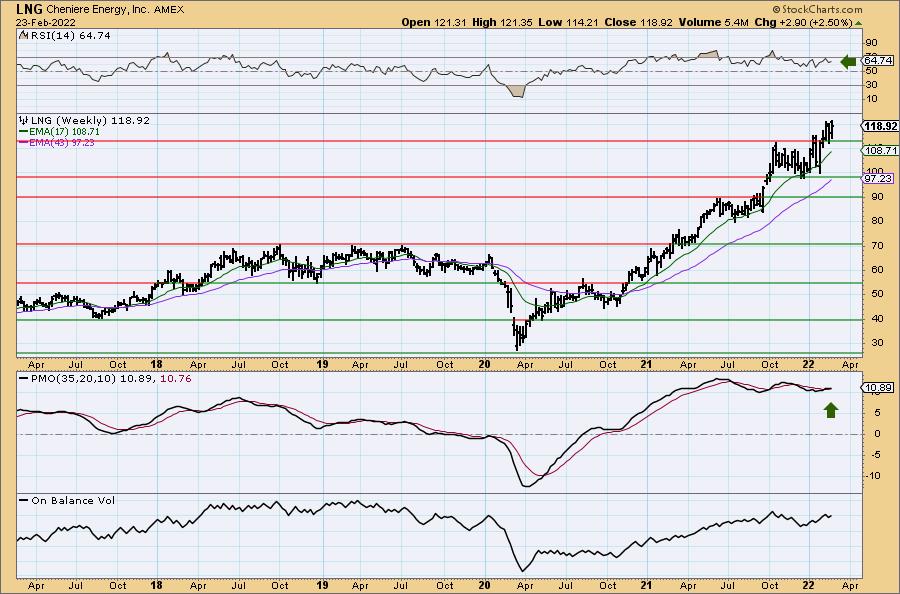Click the PMO(35,20,10) legend text
Viewport: 900px width, 594px height.
pos(73,379)
